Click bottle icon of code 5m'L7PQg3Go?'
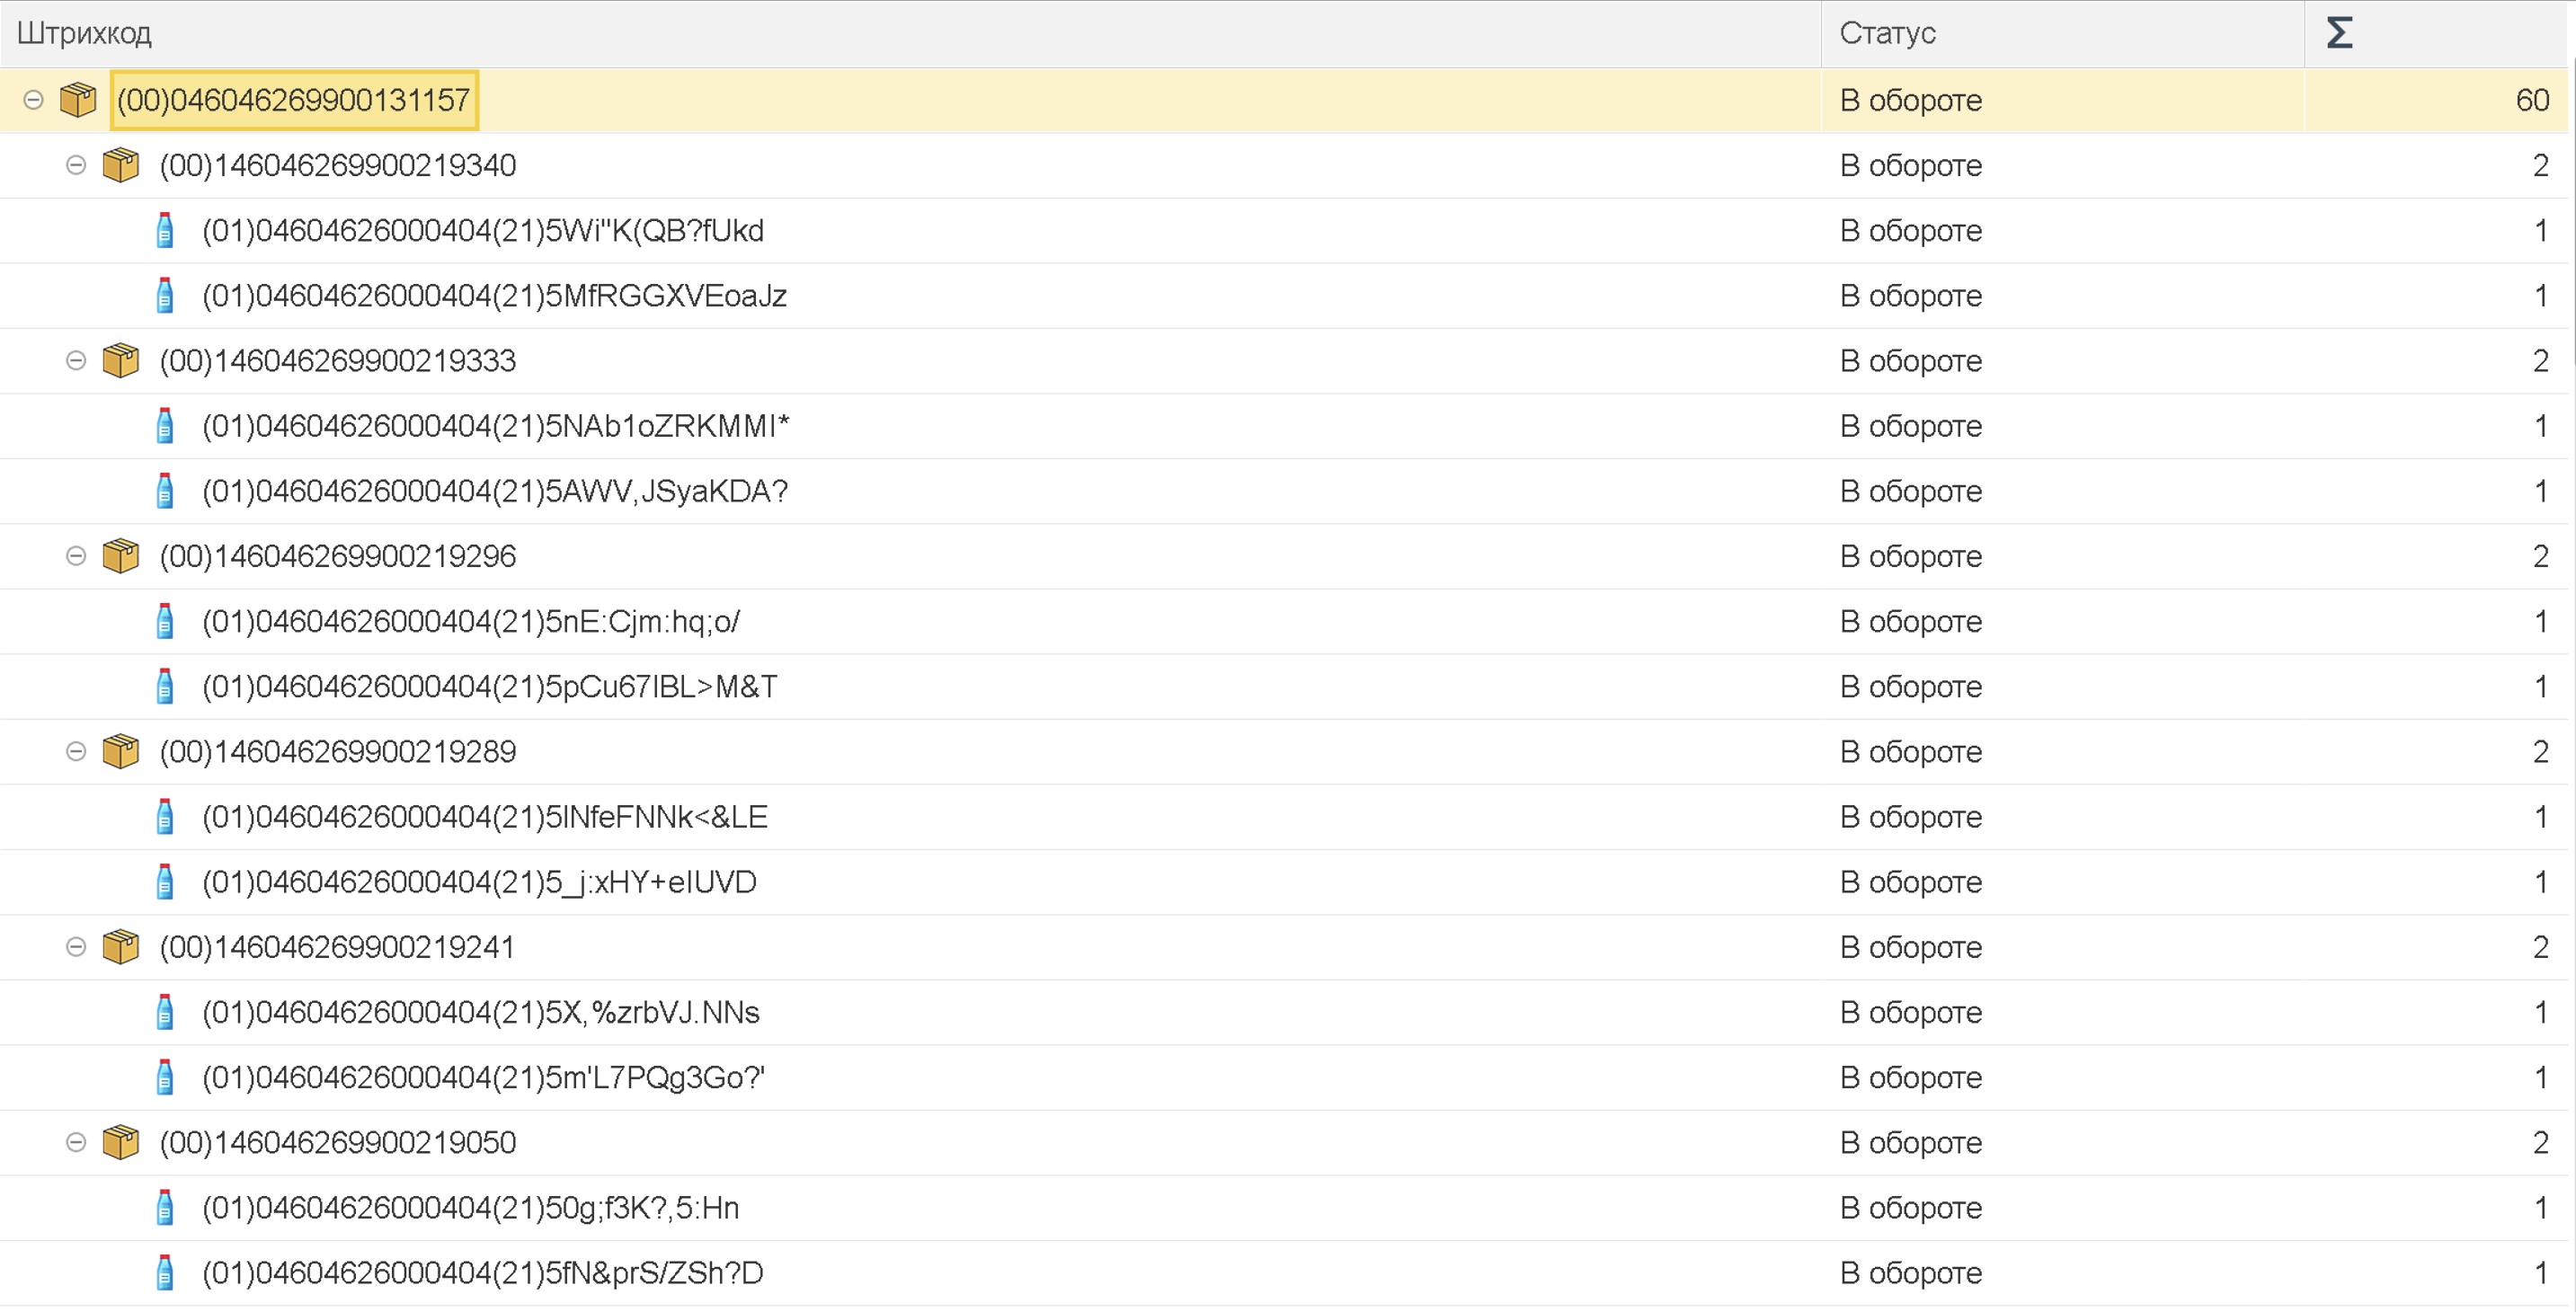 click(165, 1078)
